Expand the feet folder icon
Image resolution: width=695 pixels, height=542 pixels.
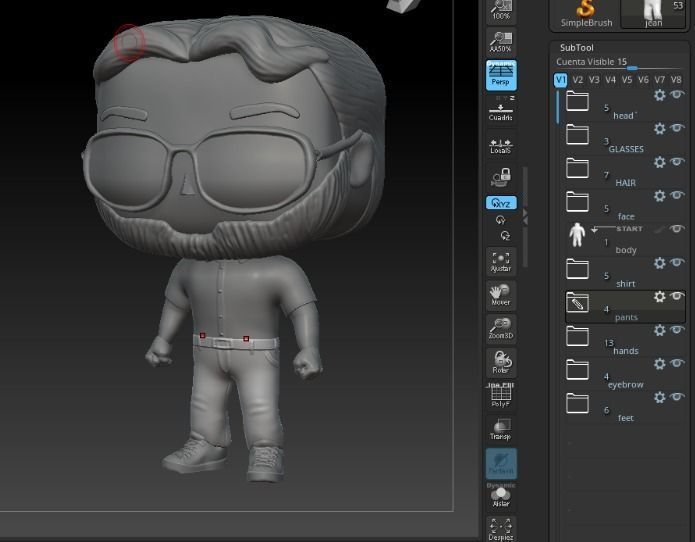[577, 404]
